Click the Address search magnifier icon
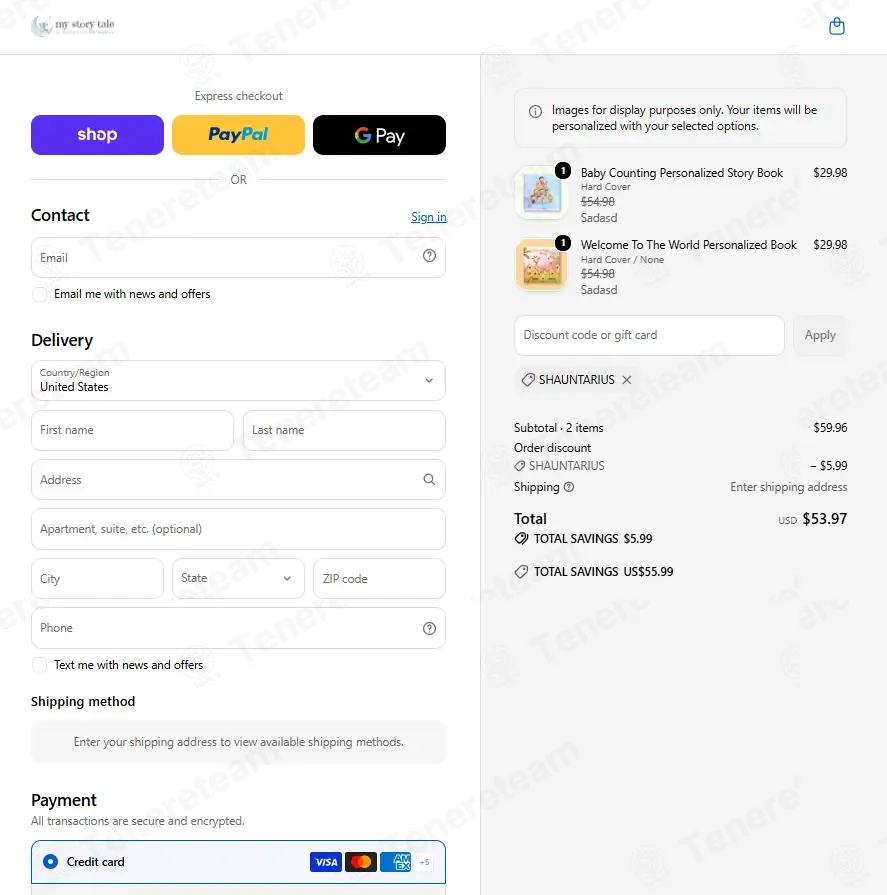Viewport: 887px width, 895px height. [x=429, y=479]
